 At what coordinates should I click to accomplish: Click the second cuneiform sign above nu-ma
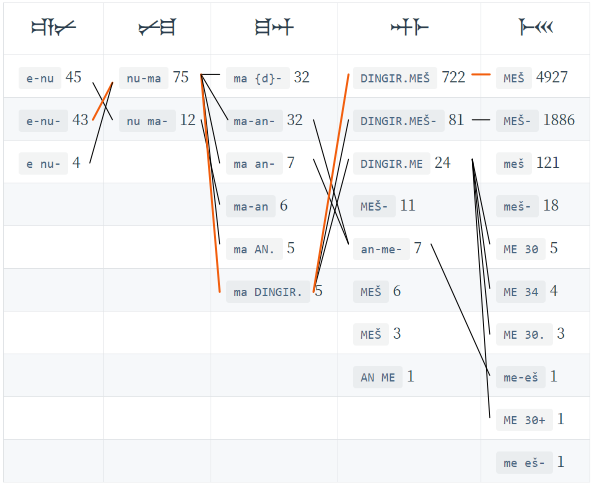tap(157, 27)
